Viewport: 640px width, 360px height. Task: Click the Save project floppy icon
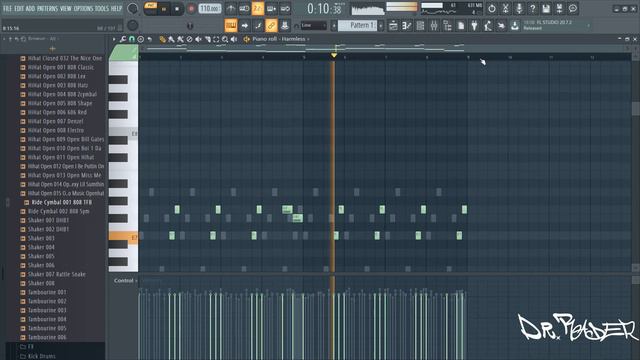click(x=546, y=8)
